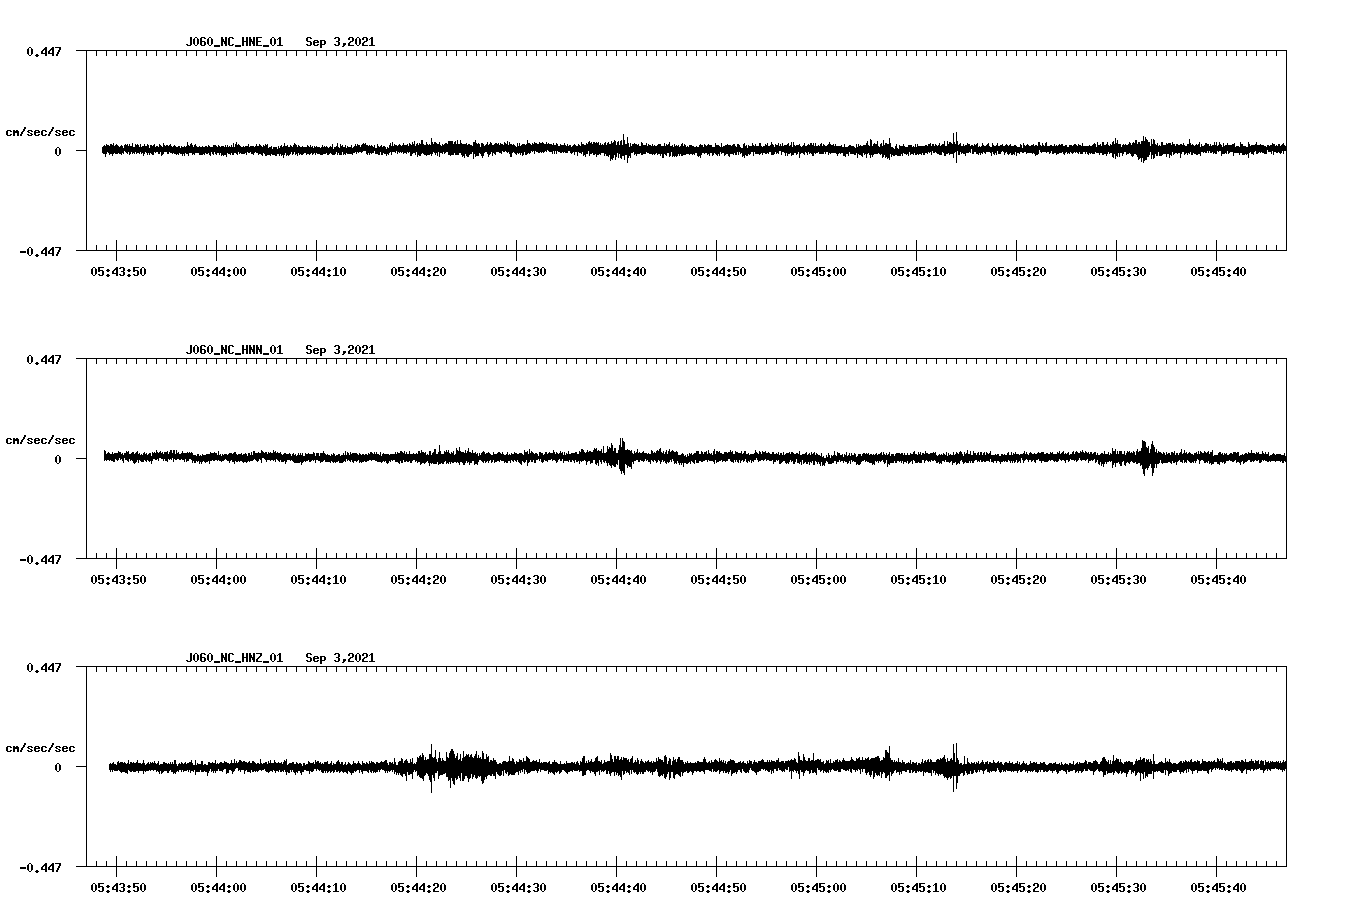Click the 0.447 upper limit of HNZ plot

pyautogui.click(x=43, y=667)
